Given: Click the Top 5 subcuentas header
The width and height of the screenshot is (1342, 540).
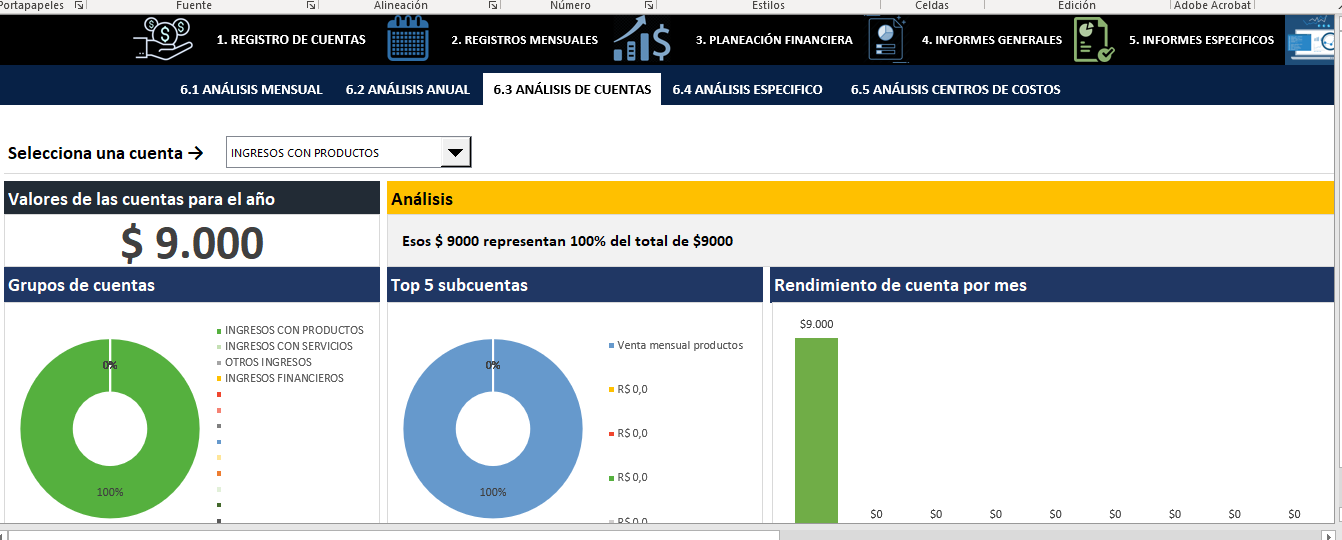Looking at the screenshot, I should click(575, 285).
